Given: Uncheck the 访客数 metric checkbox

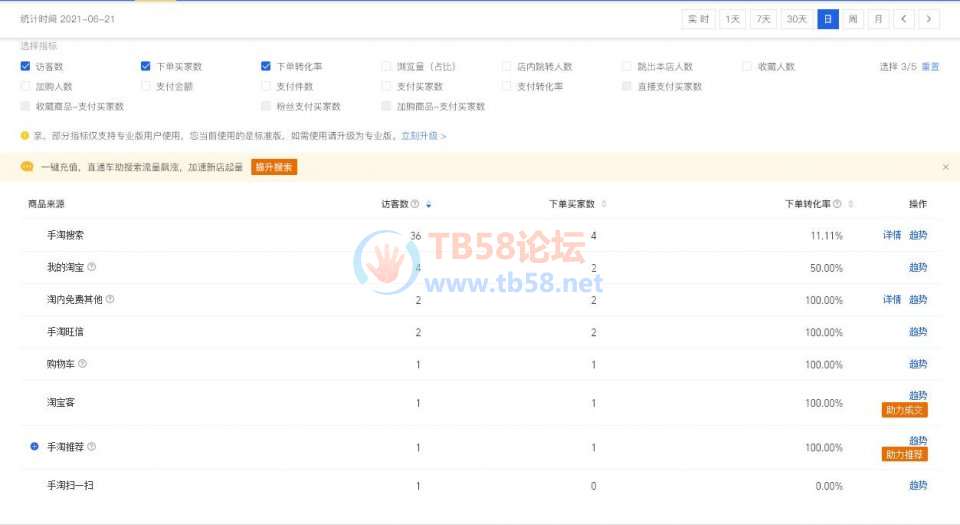Looking at the screenshot, I should coord(25,67).
